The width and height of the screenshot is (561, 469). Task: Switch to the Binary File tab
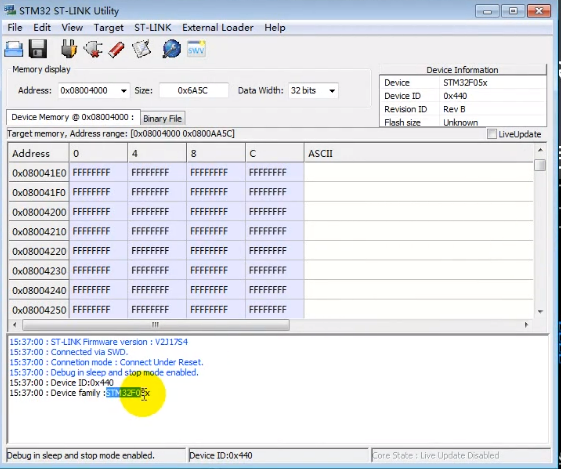pos(162,118)
